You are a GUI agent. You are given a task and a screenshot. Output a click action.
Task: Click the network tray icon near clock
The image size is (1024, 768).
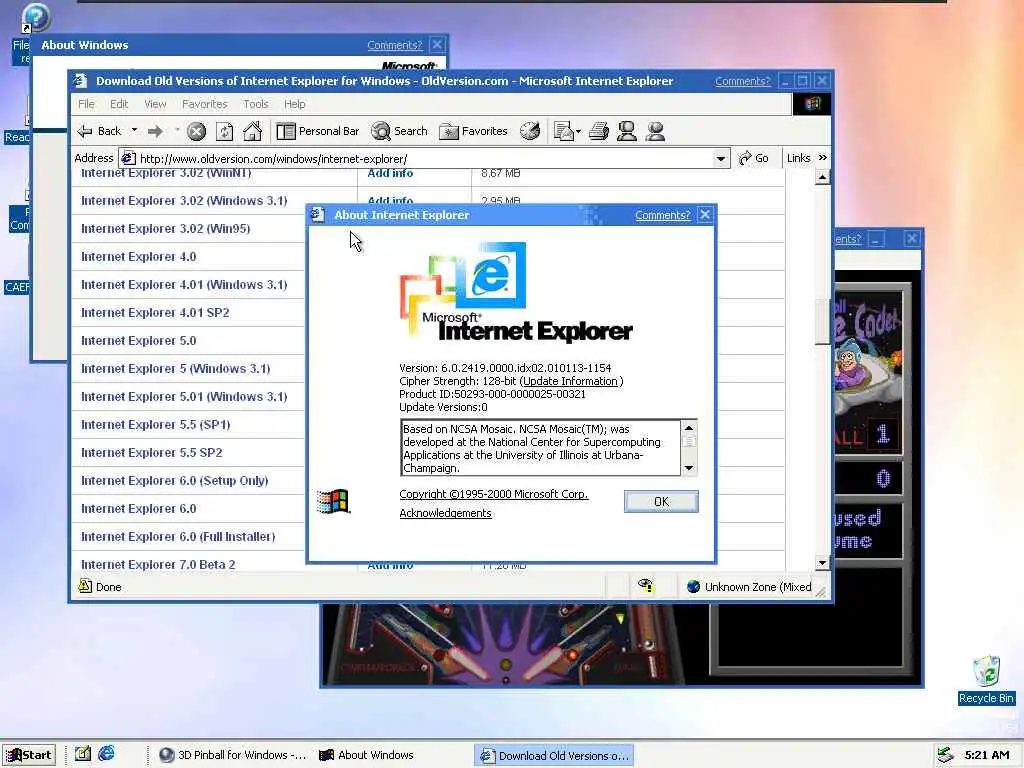[x=945, y=755]
